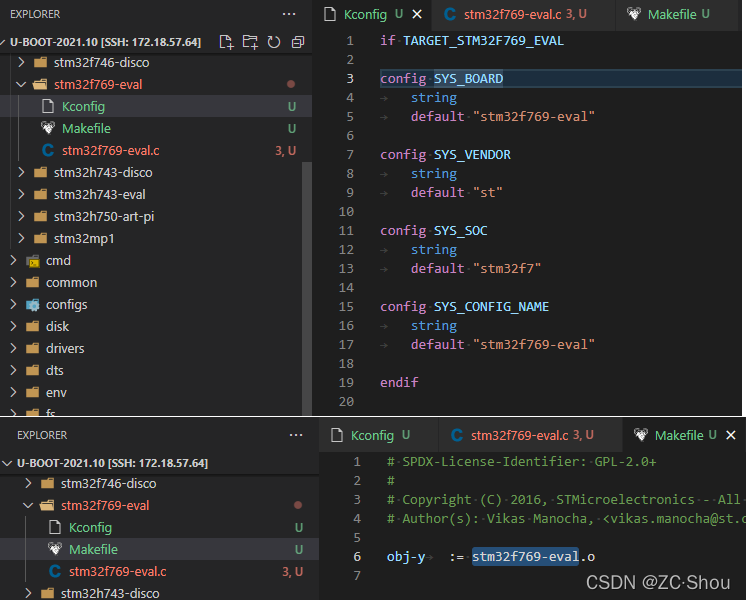
Task: Collapse stm32f769-eval folder in top explorer
Action: 21,84
